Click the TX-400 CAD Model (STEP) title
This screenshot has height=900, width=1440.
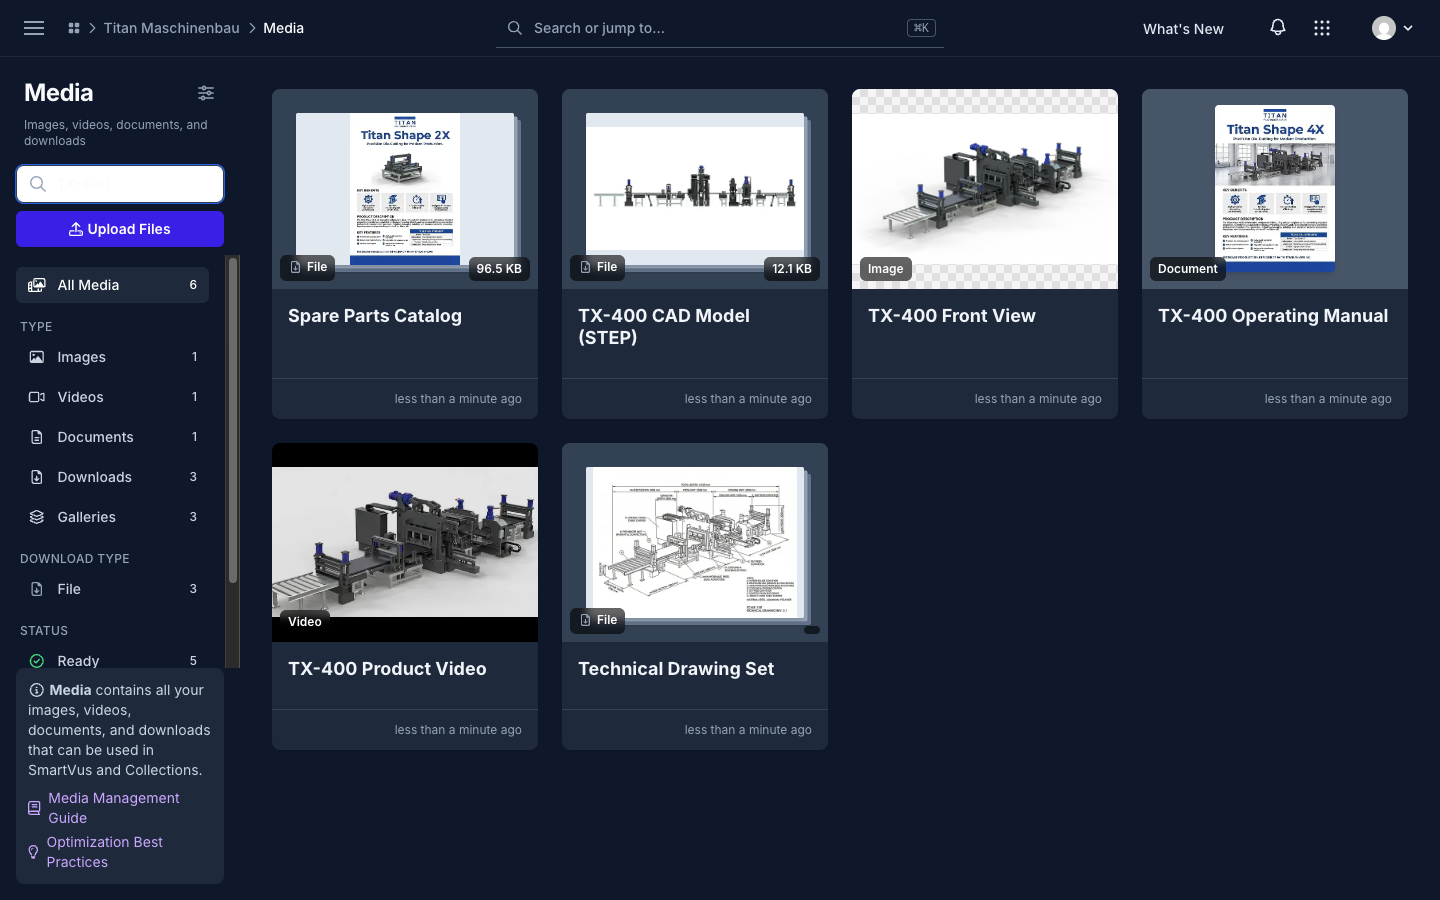click(x=664, y=327)
